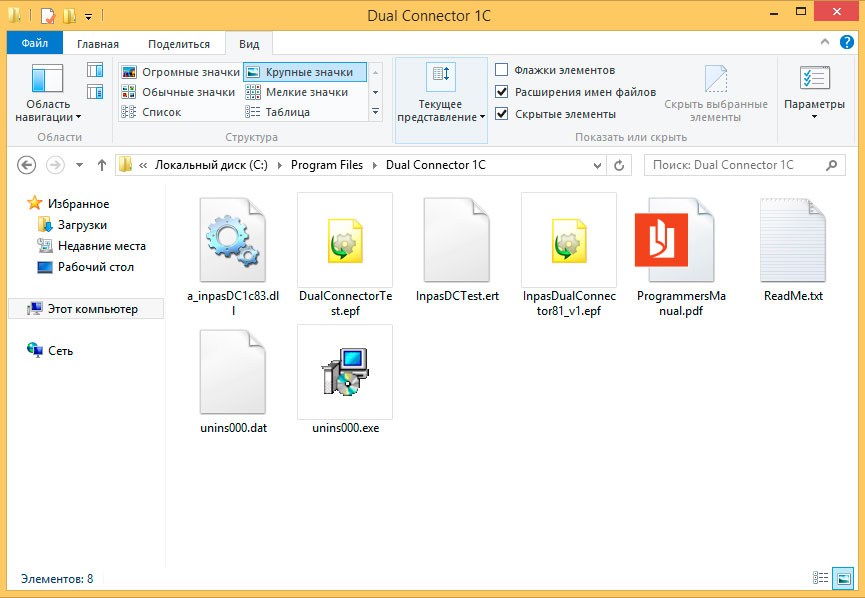Viewport: 865px width, 598px height.
Task: Select the ReadMe.txt file icon
Action: (x=793, y=240)
